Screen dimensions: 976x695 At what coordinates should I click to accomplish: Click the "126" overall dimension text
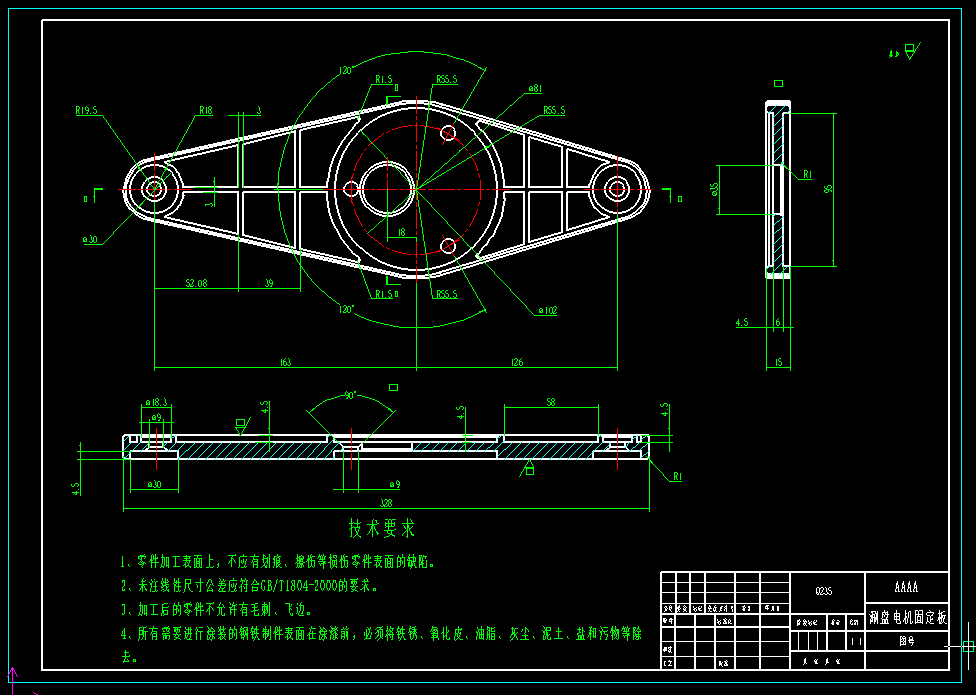517,362
